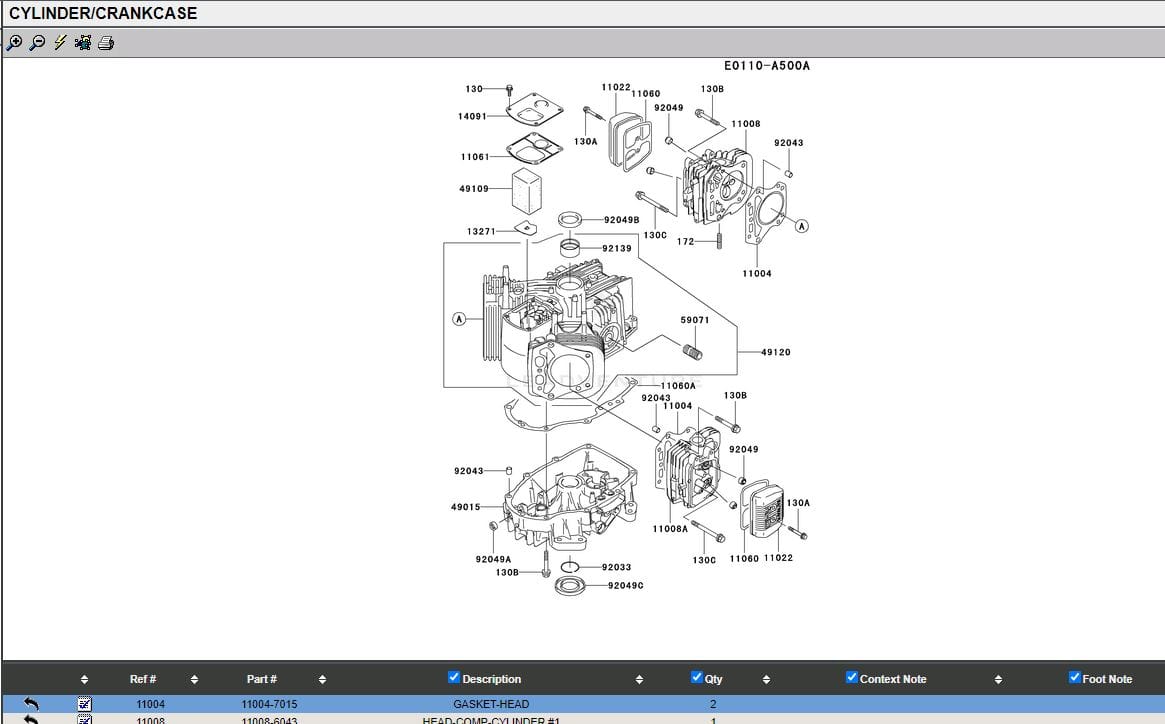
Task: Click the 49120 callout in the diagram
Action: (775, 352)
